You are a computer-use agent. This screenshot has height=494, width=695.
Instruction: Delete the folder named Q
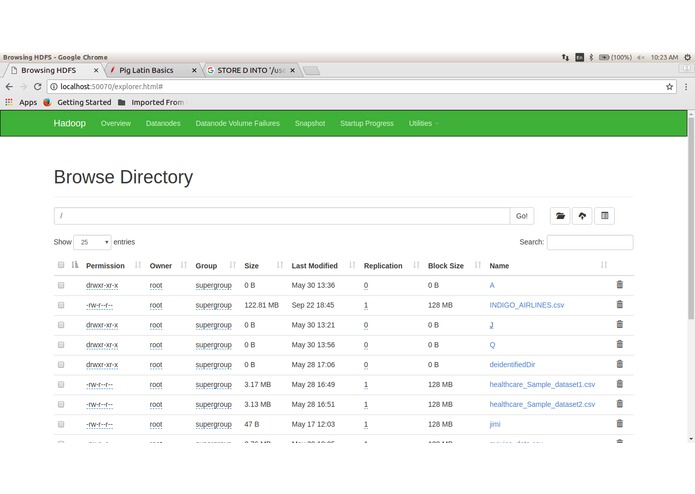[x=620, y=344]
